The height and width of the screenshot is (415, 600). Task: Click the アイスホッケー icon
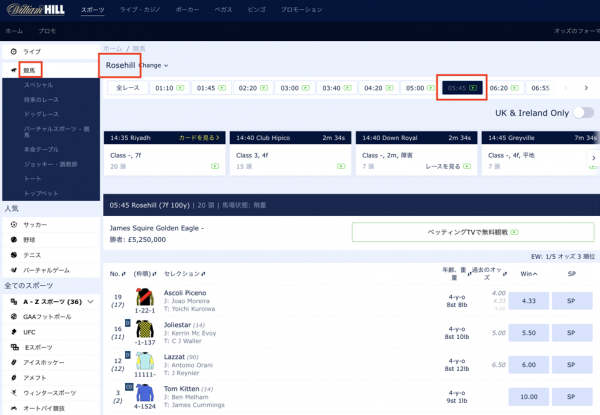pyautogui.click(x=14, y=362)
